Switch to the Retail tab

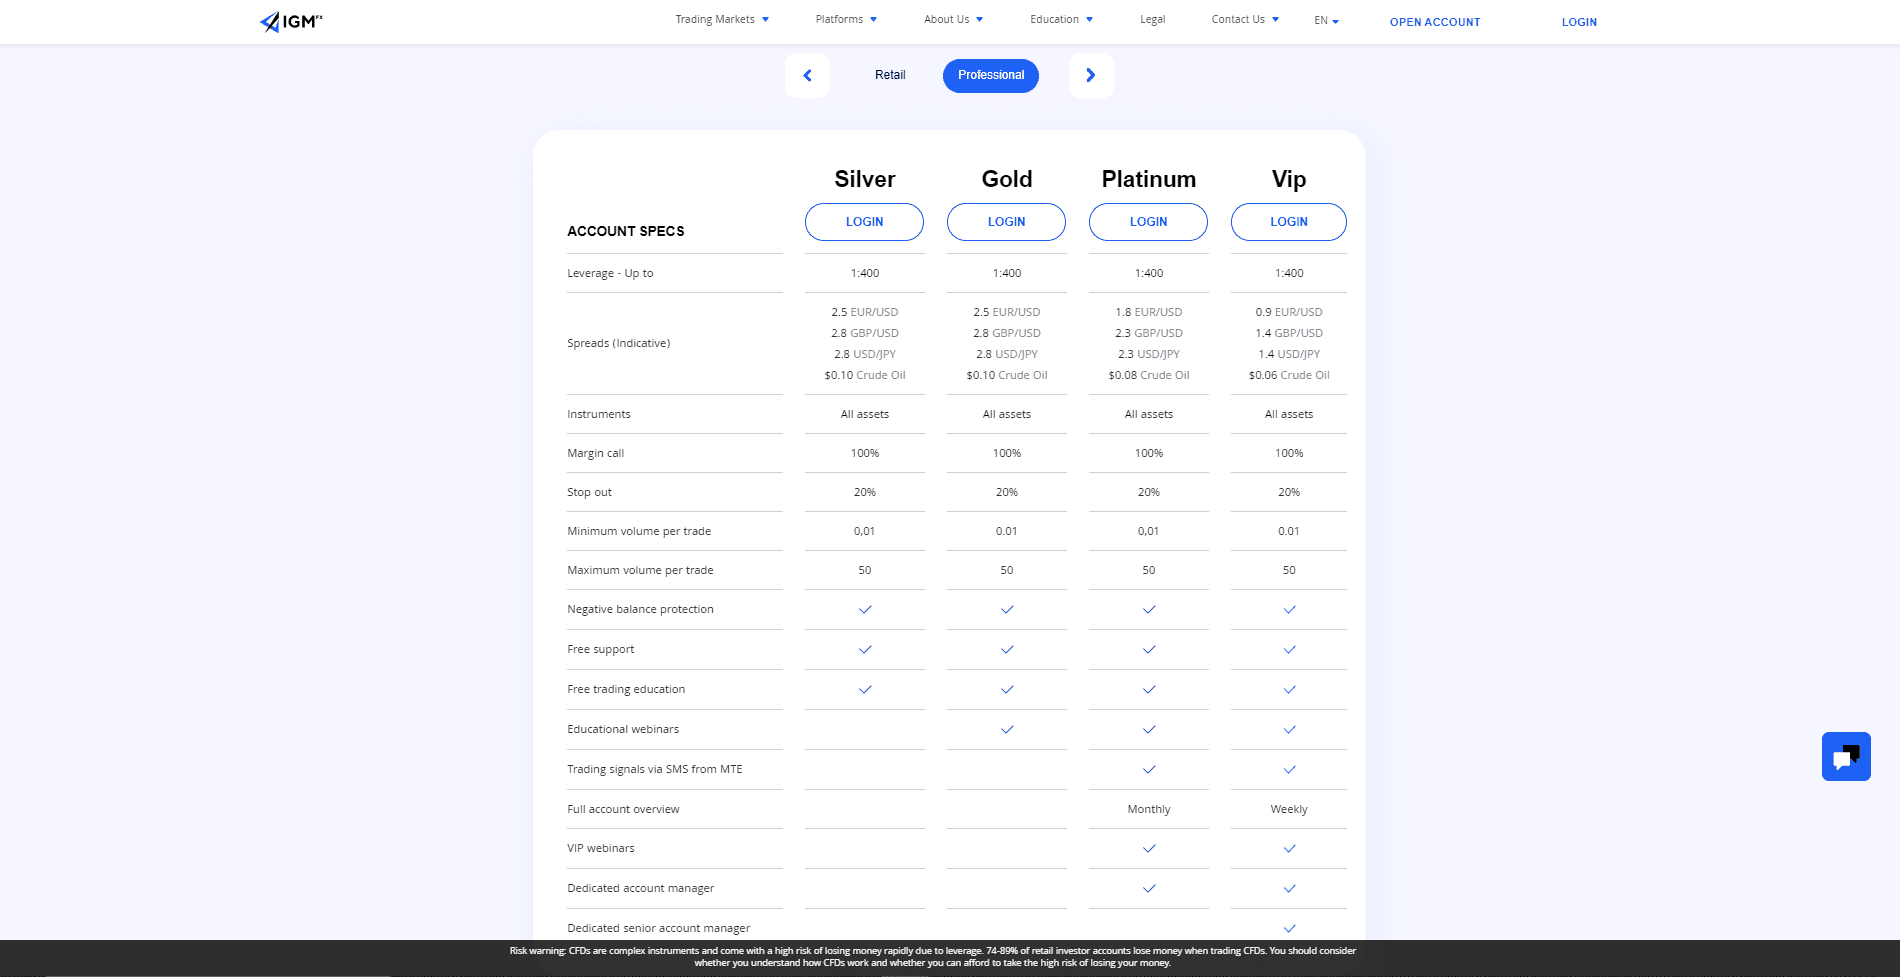890,75
